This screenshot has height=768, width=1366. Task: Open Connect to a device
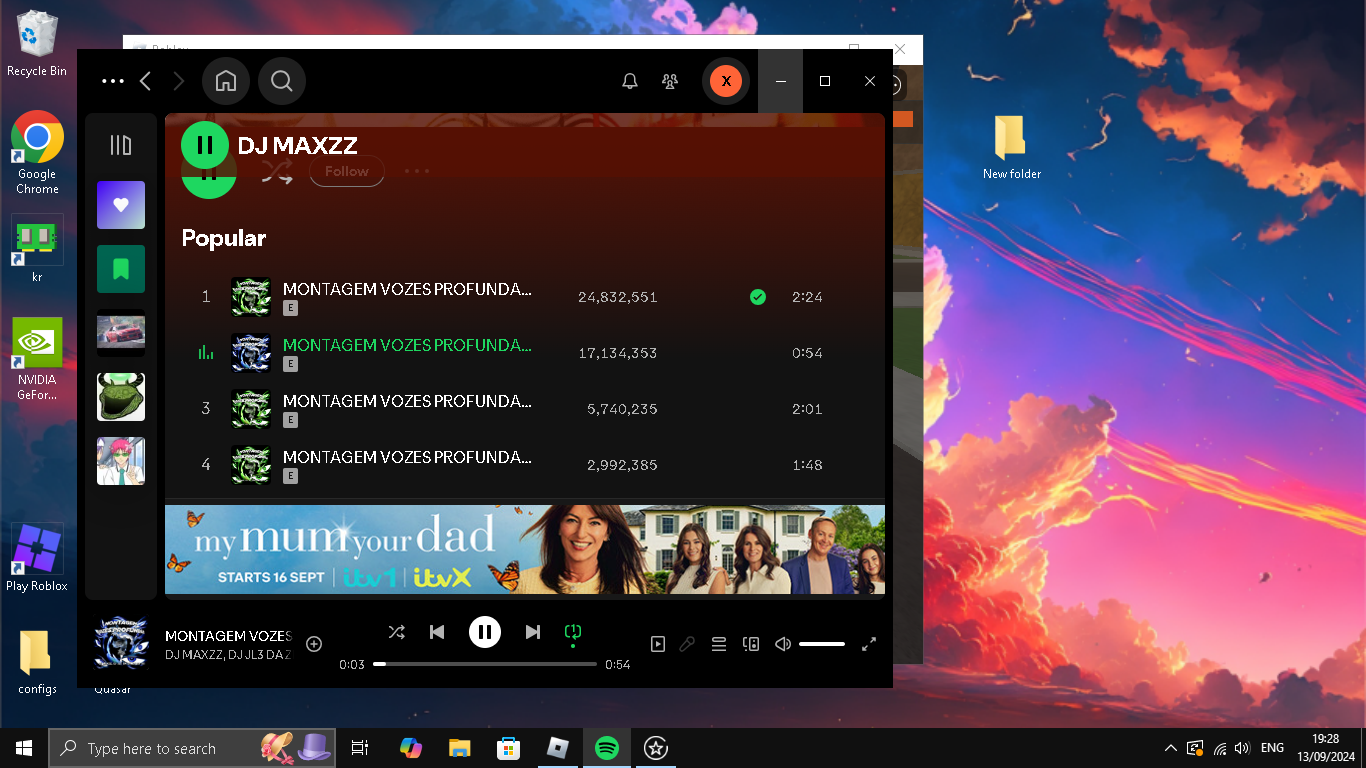(x=751, y=644)
